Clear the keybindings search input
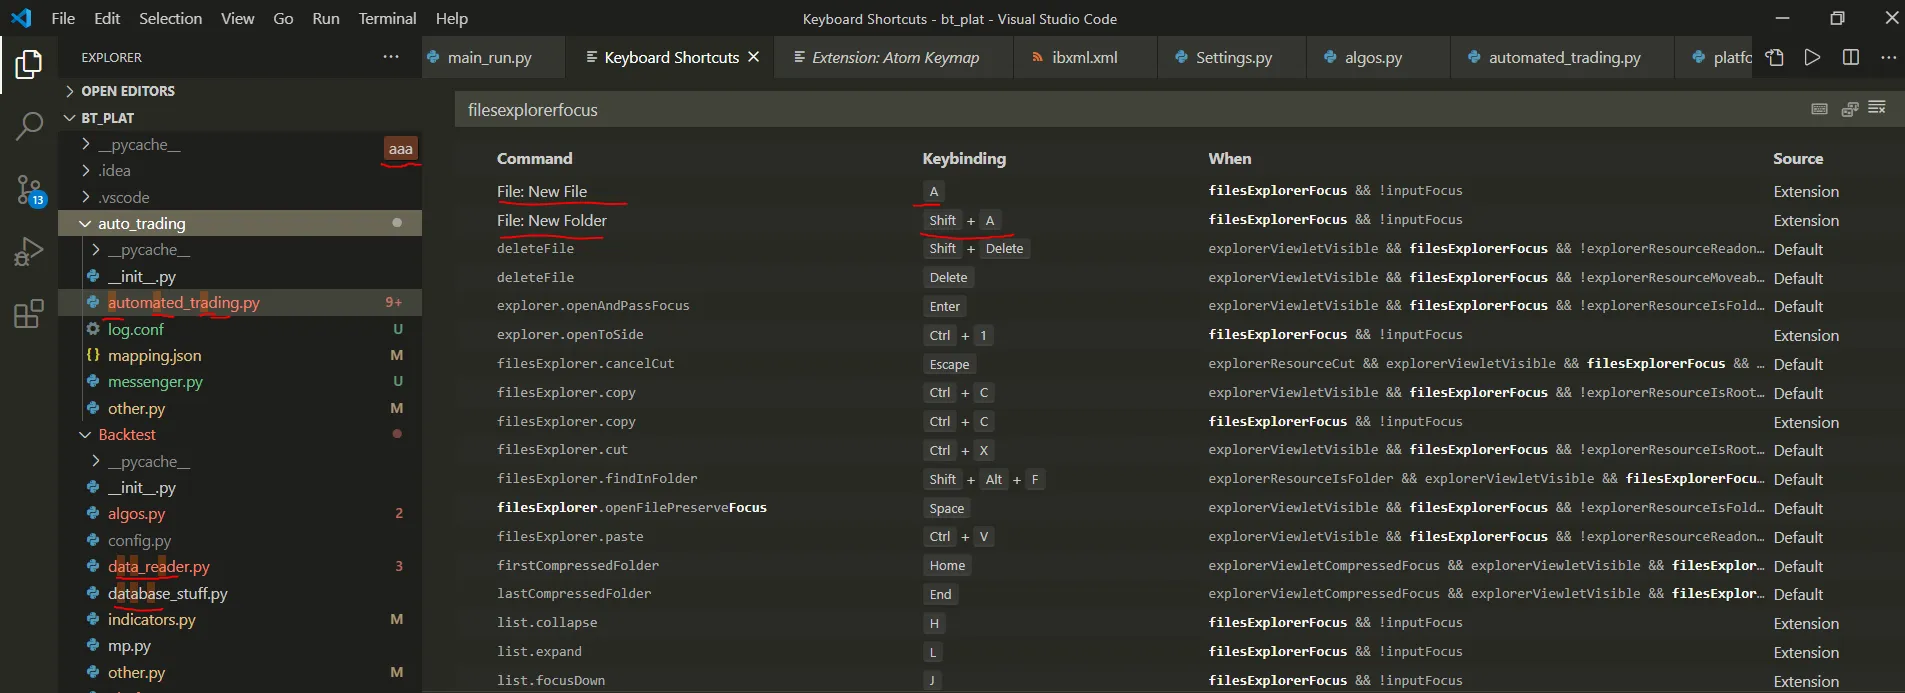The height and width of the screenshot is (693, 1905). (x=1877, y=108)
